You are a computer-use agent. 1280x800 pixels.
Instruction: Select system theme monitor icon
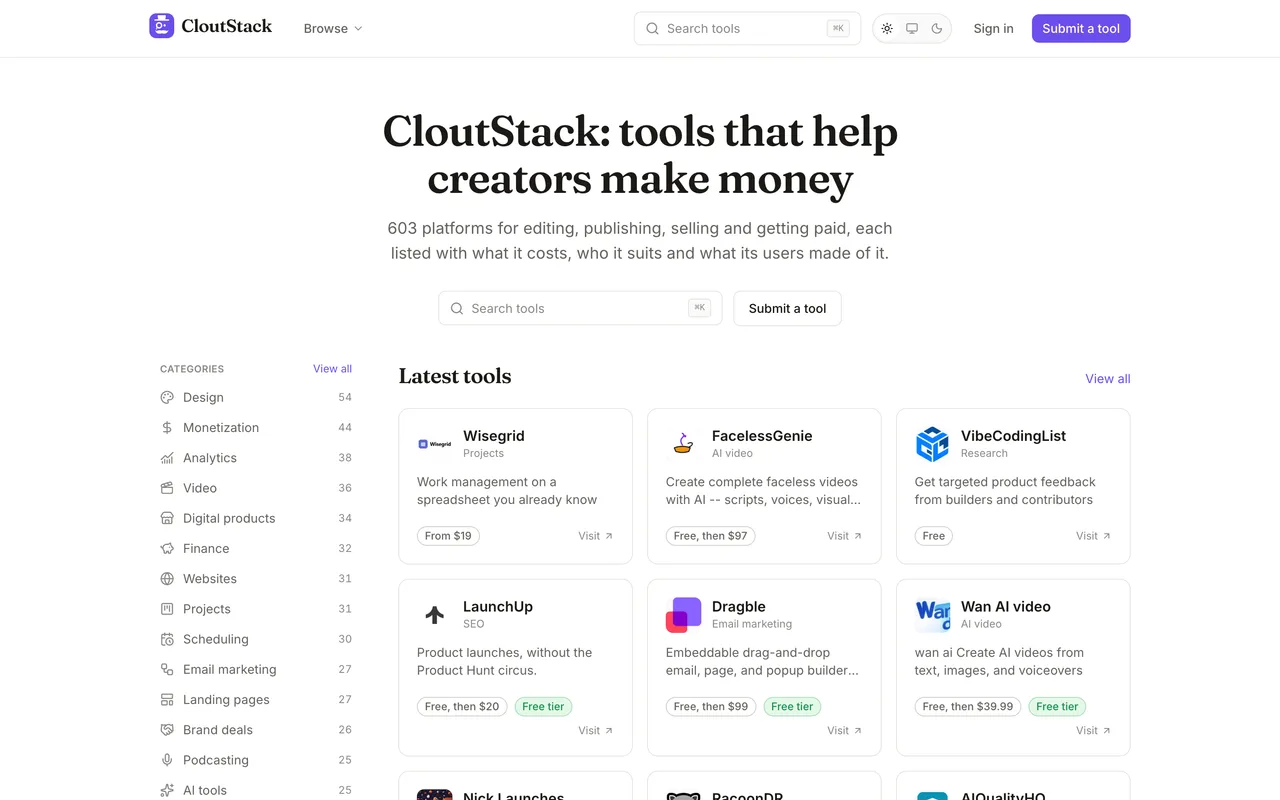pyautogui.click(x=912, y=29)
